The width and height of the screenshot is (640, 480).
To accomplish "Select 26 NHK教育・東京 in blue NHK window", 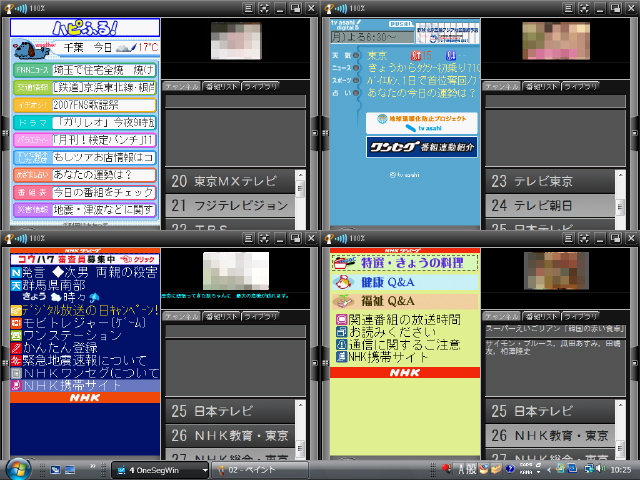I will 230,436.
